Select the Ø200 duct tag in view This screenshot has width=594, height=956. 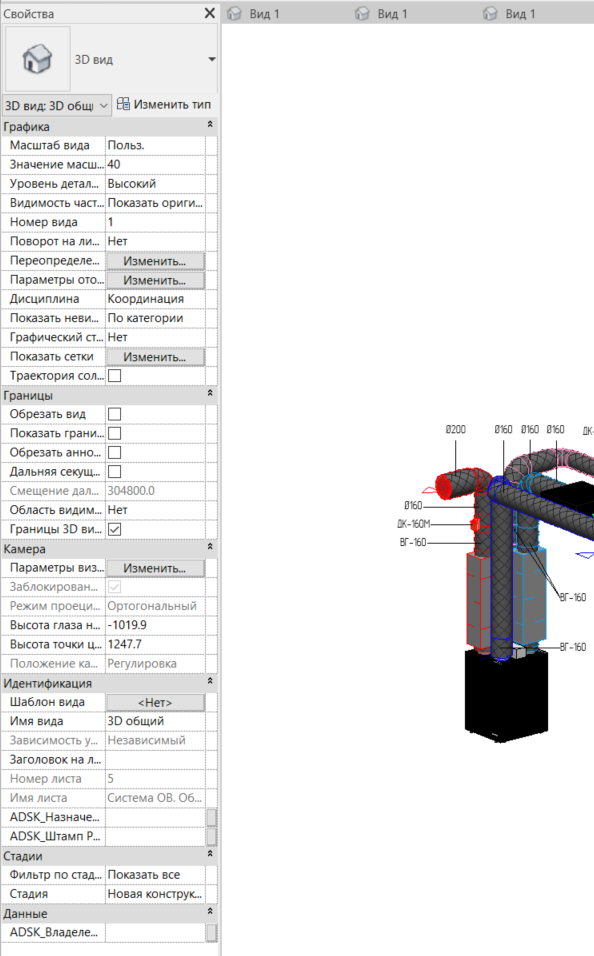(456, 429)
